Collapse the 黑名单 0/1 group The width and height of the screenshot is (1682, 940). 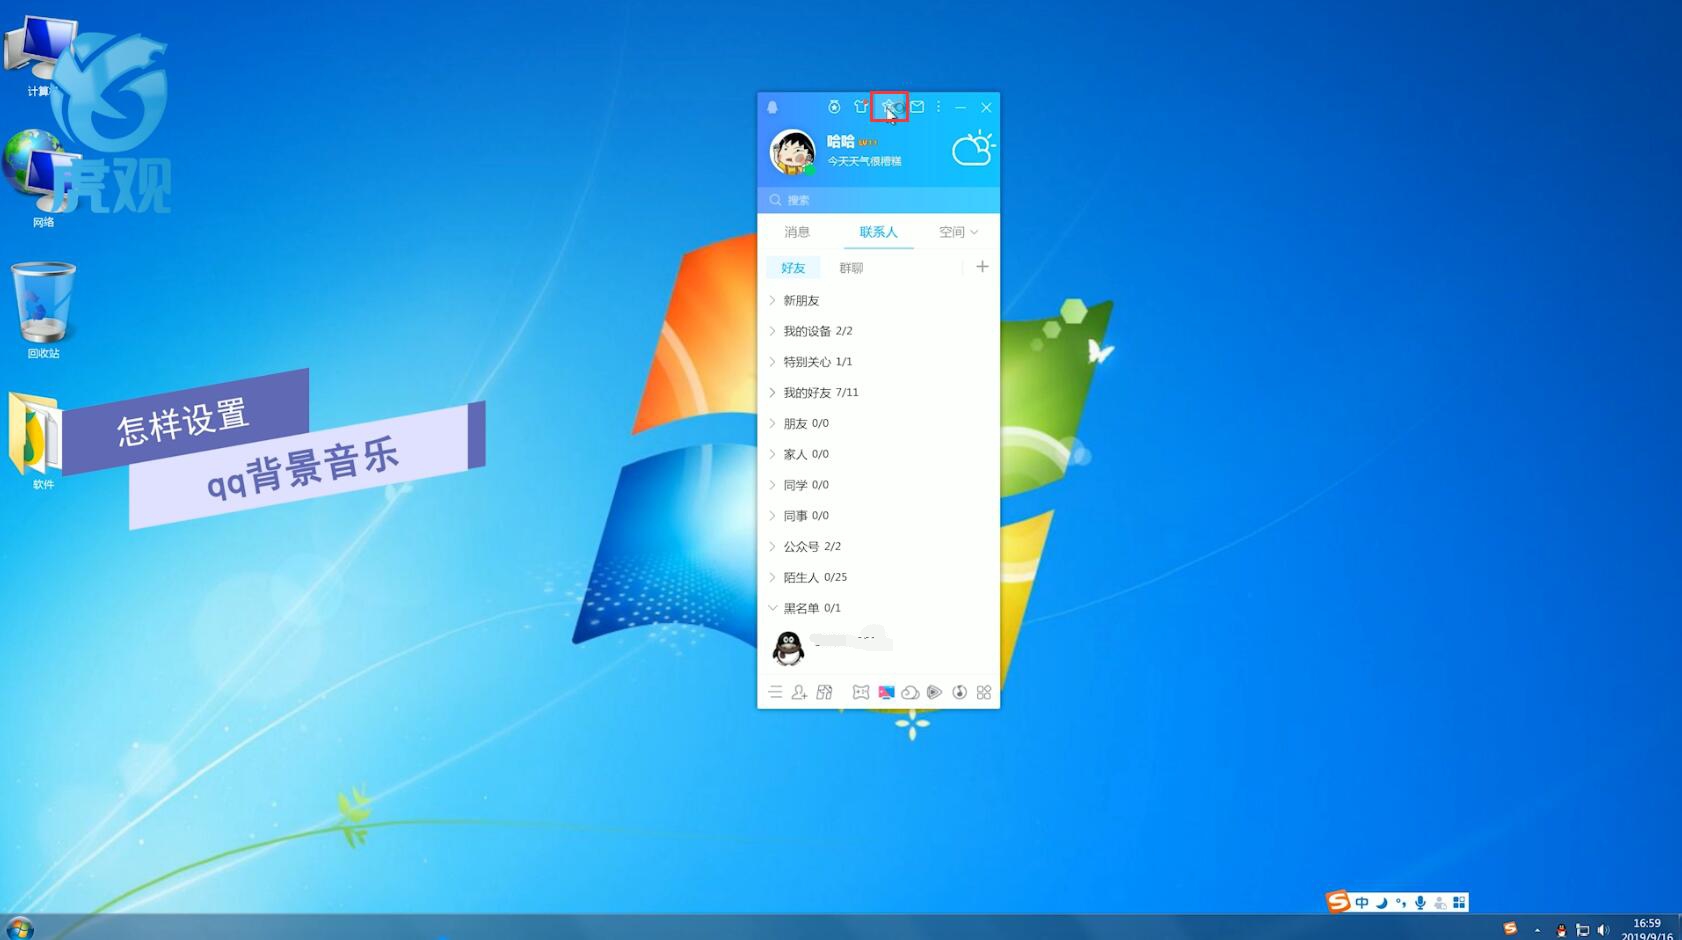(878, 608)
